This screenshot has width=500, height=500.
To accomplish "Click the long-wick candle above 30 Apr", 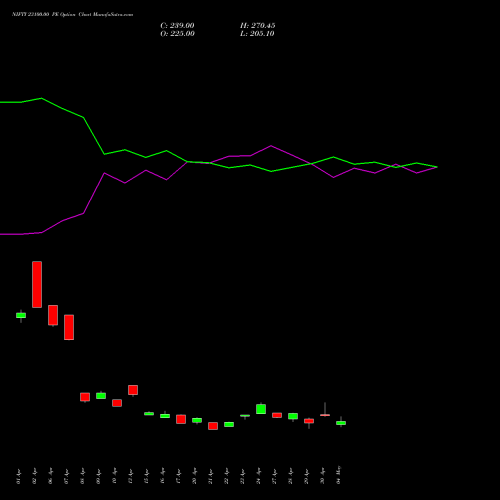I will pos(325,410).
